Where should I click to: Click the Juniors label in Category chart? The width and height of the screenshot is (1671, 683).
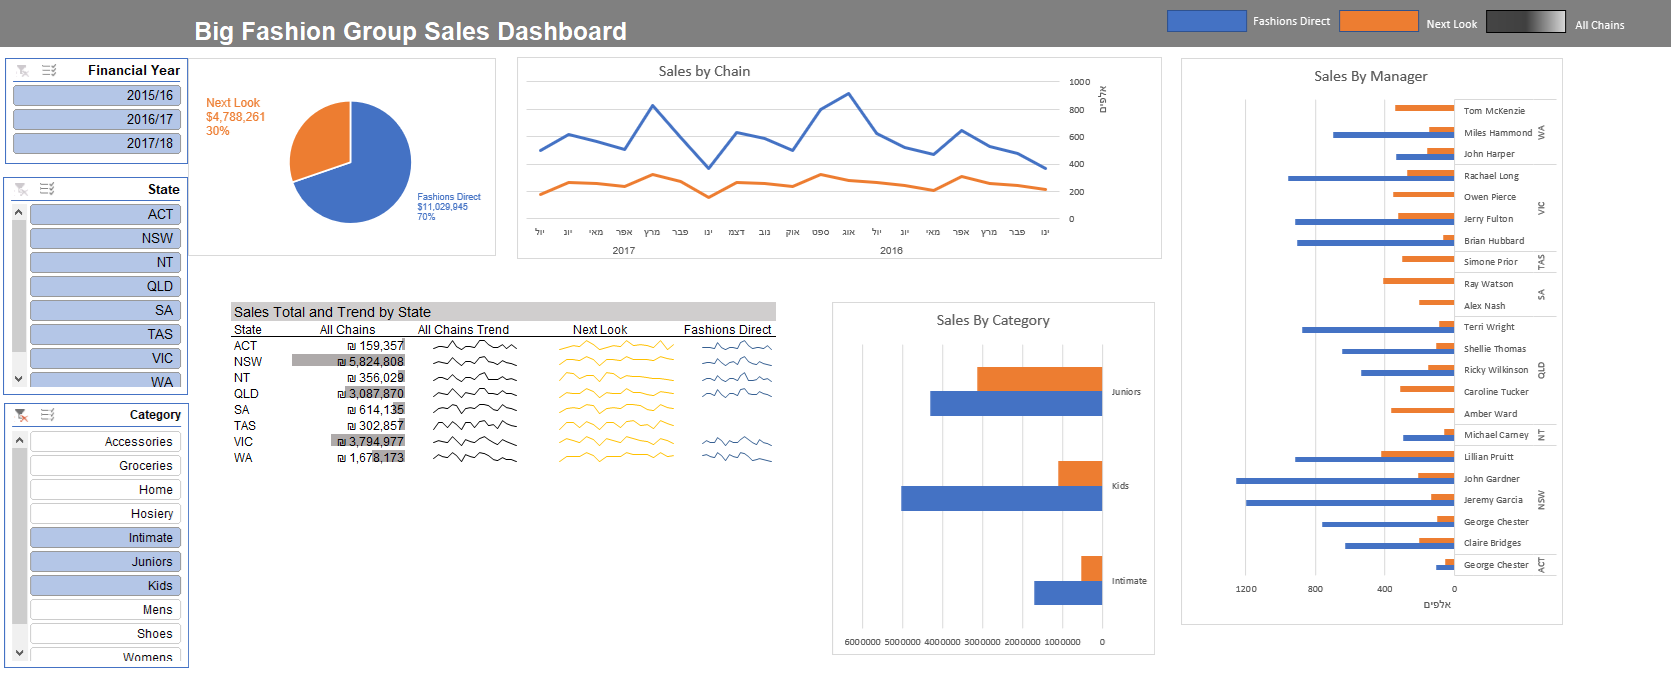1126,392
